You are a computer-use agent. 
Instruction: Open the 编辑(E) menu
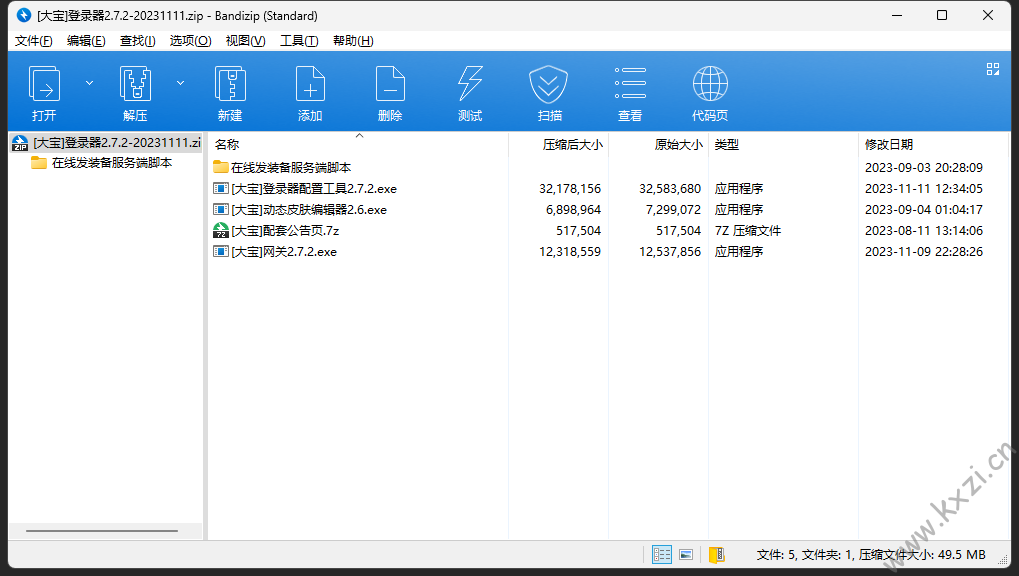[x=86, y=41]
